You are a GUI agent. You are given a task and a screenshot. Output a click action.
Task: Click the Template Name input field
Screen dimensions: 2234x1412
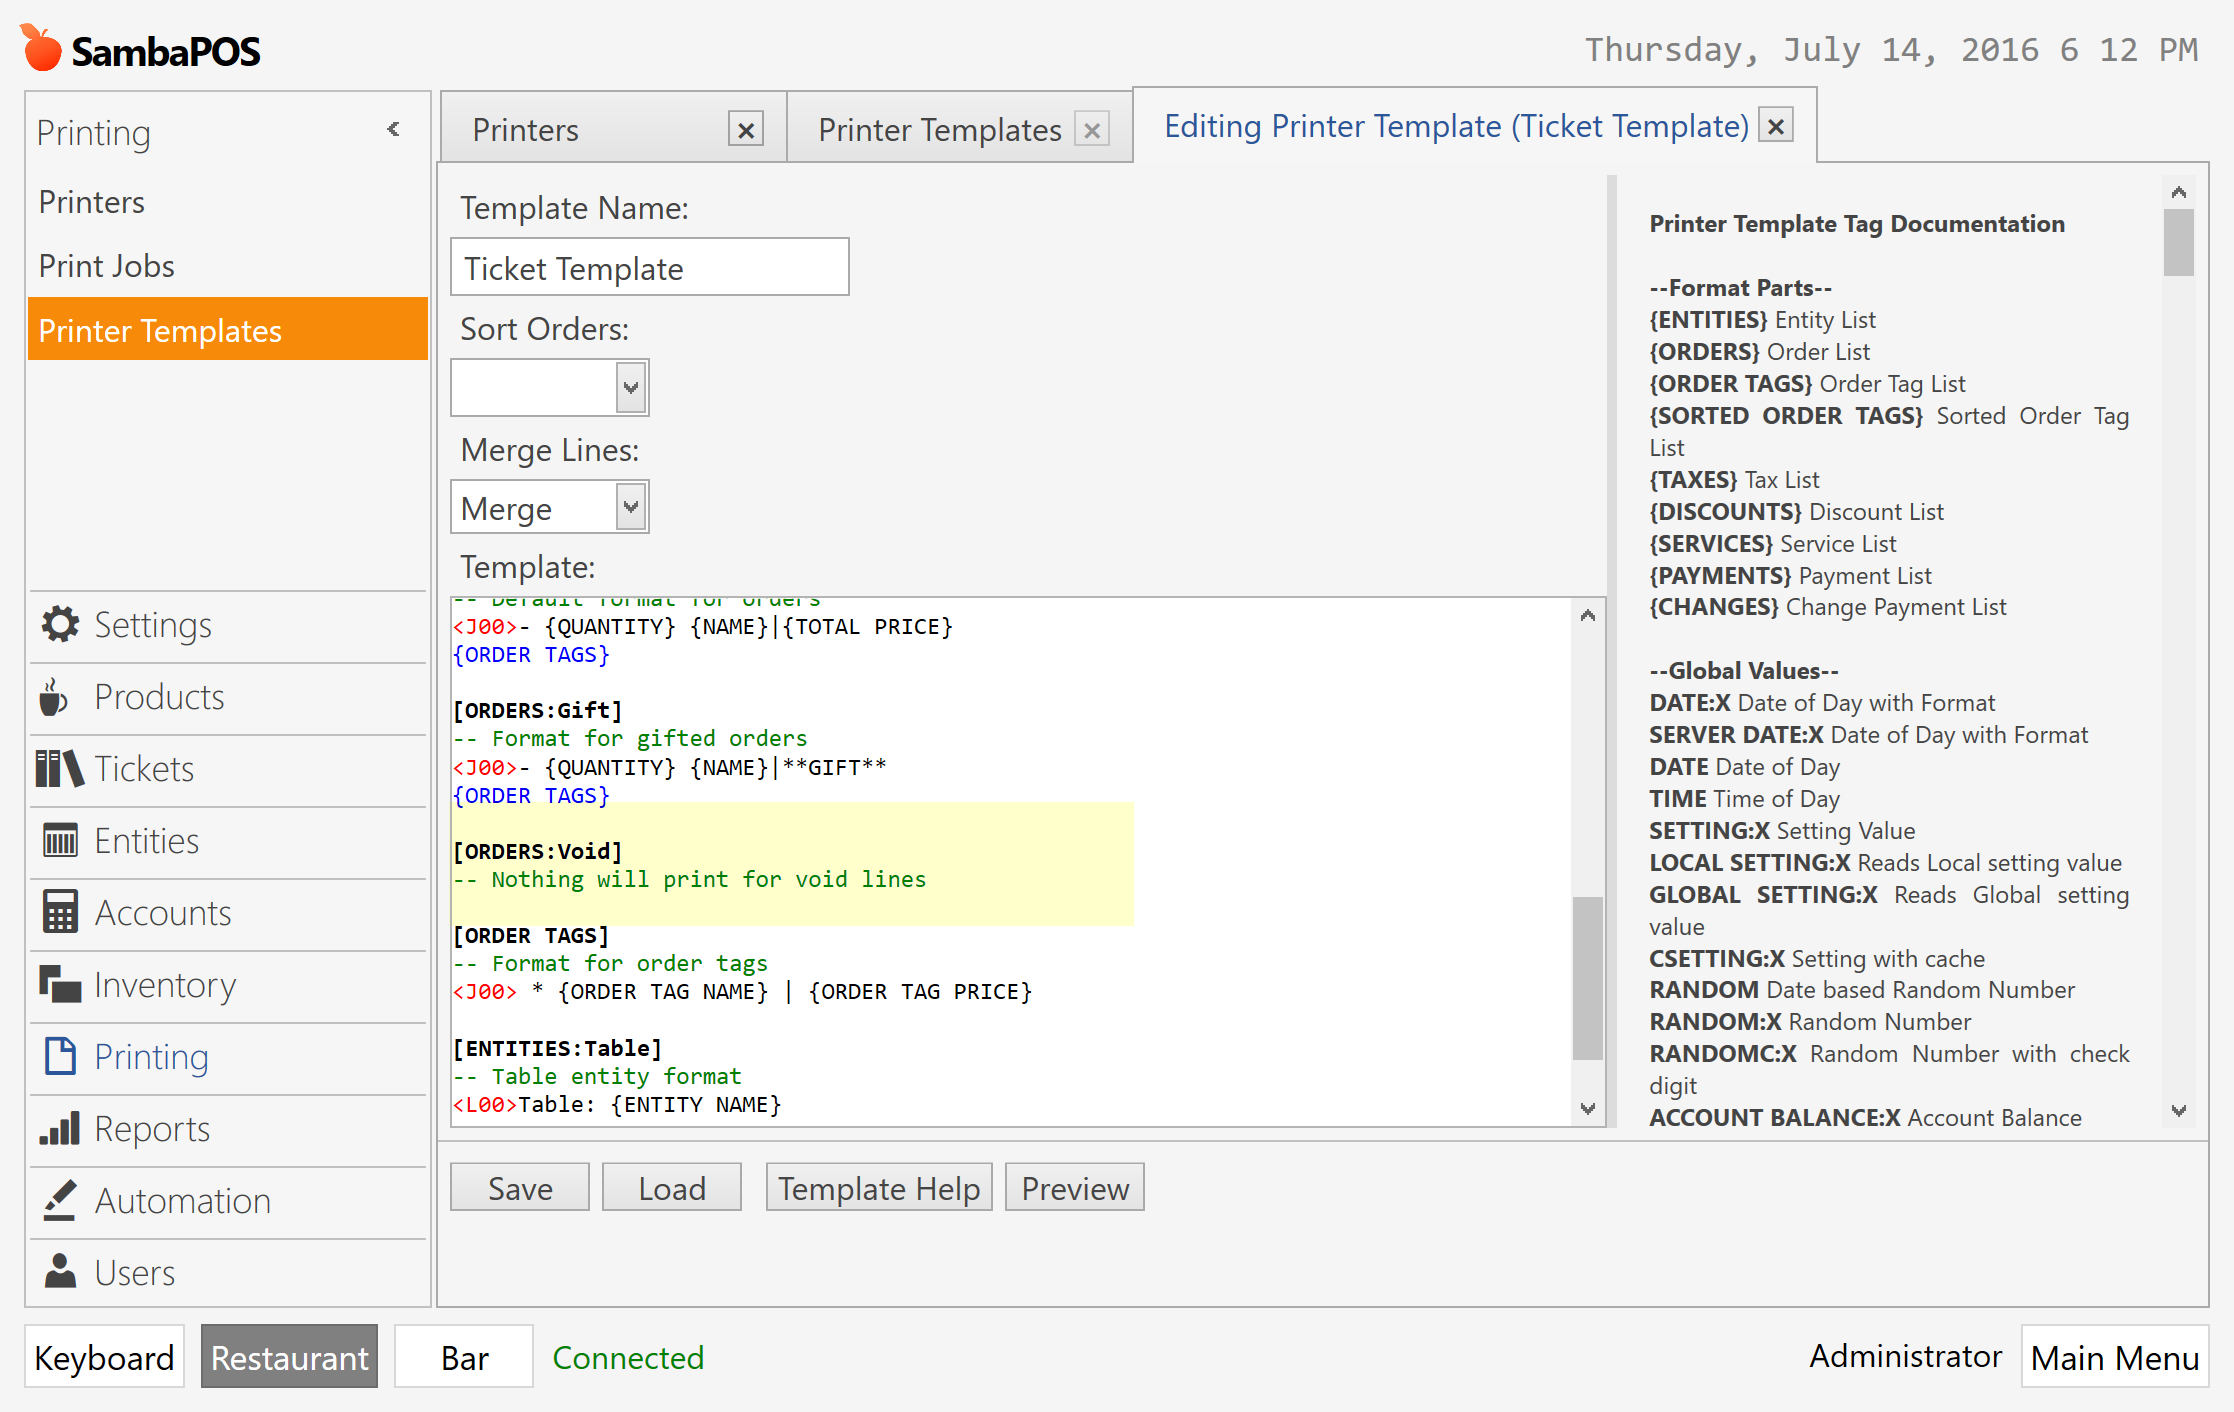tap(650, 267)
